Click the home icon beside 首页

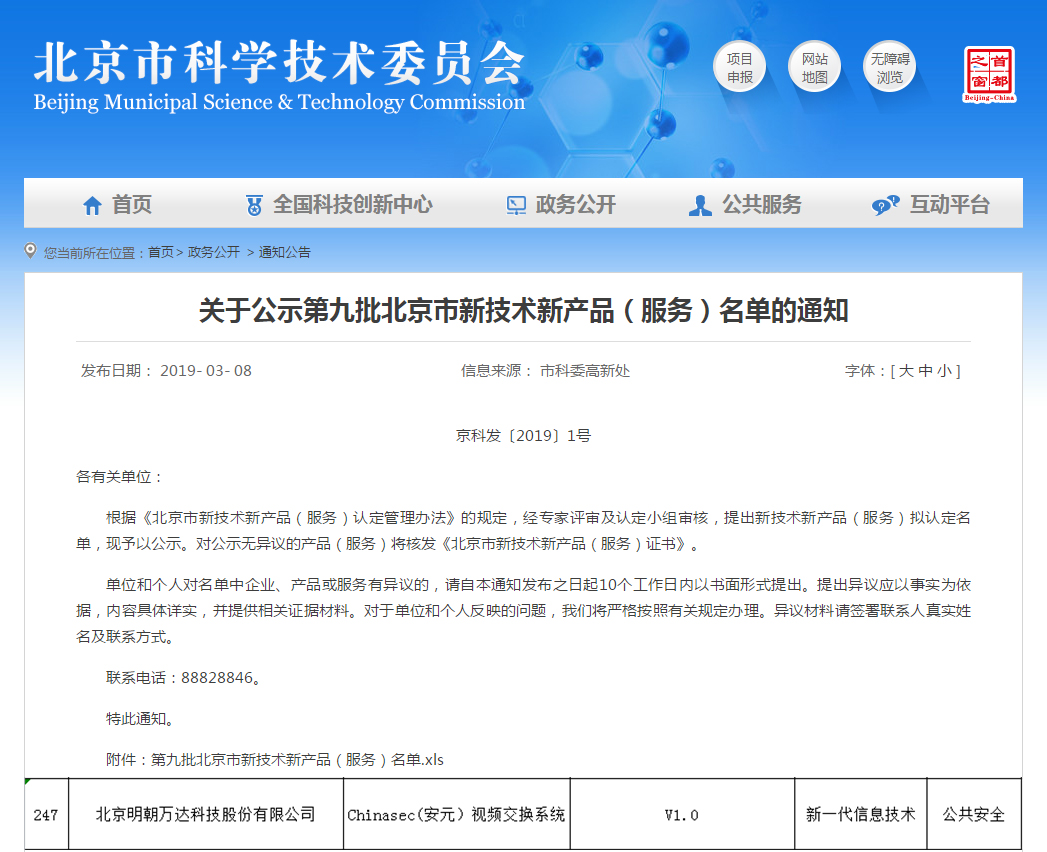[x=93, y=206]
